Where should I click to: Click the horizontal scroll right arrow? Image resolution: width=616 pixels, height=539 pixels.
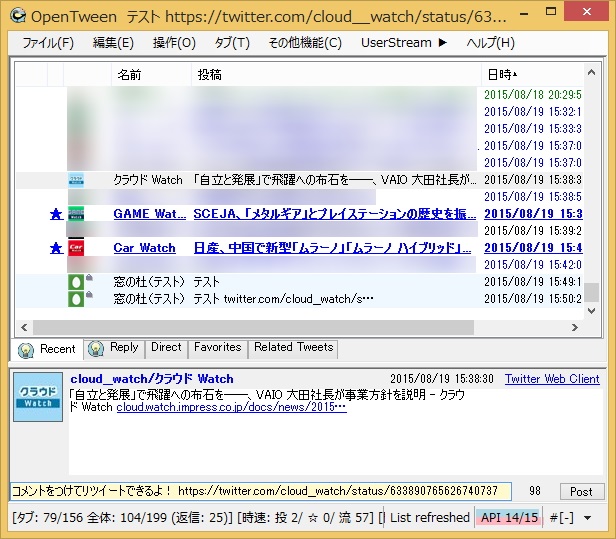[575, 327]
